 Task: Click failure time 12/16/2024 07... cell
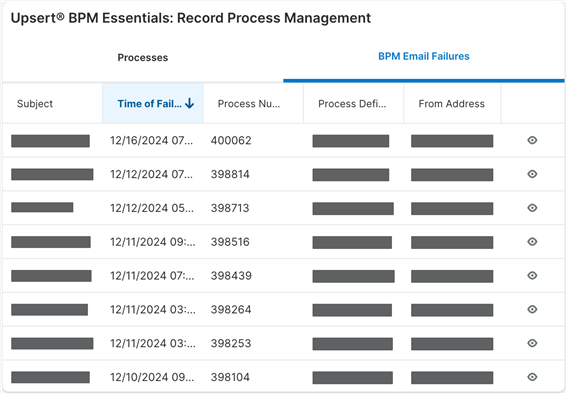pos(152,140)
